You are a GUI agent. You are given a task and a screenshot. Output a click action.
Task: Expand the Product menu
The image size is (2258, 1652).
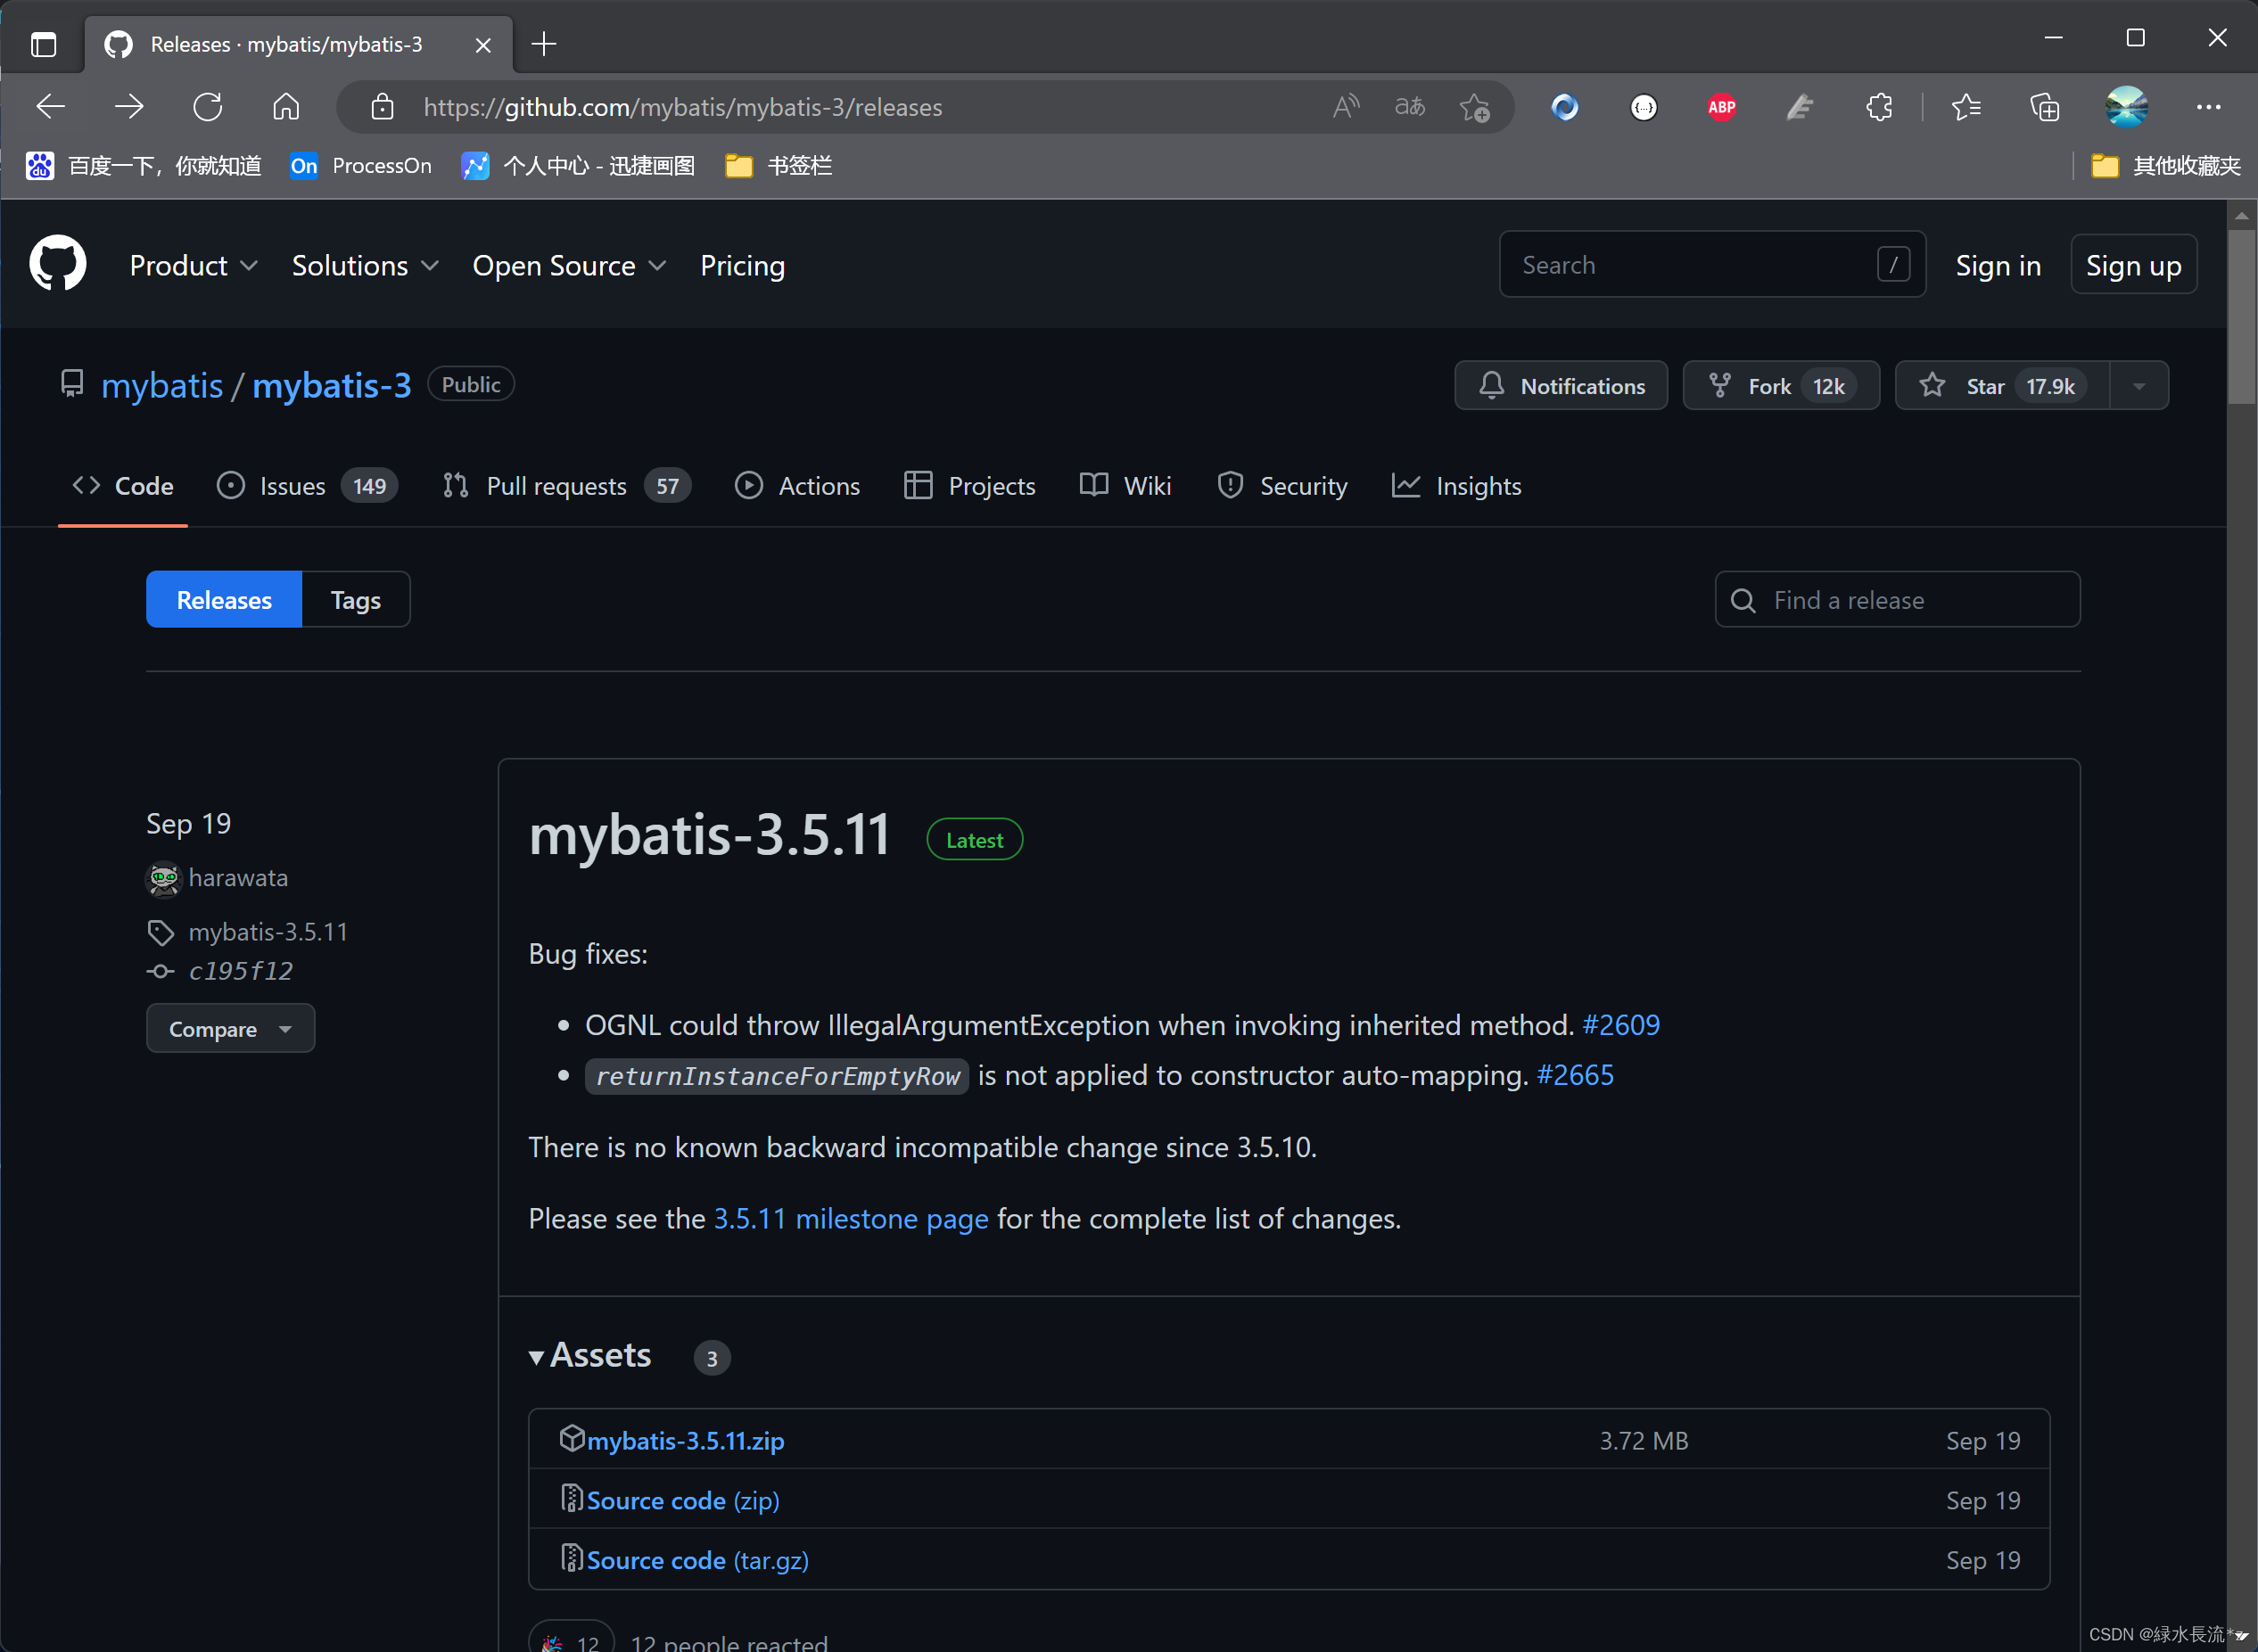(194, 266)
